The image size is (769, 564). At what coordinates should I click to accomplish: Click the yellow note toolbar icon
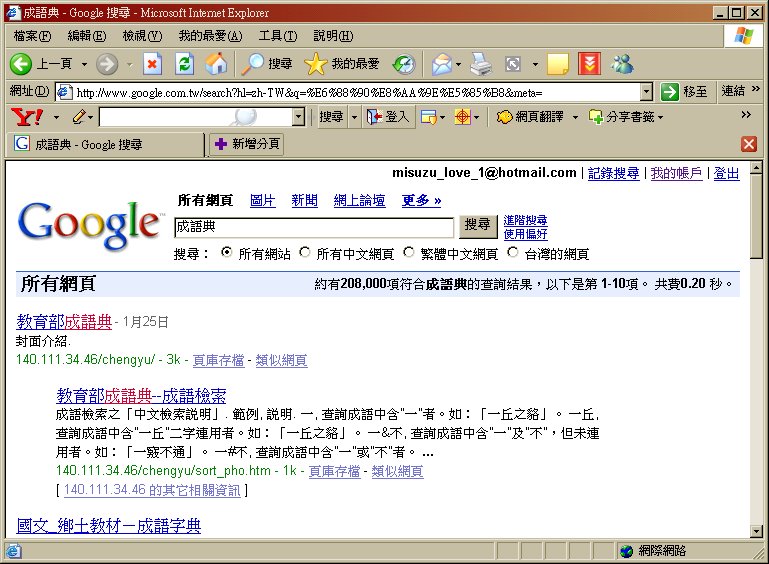[x=558, y=64]
